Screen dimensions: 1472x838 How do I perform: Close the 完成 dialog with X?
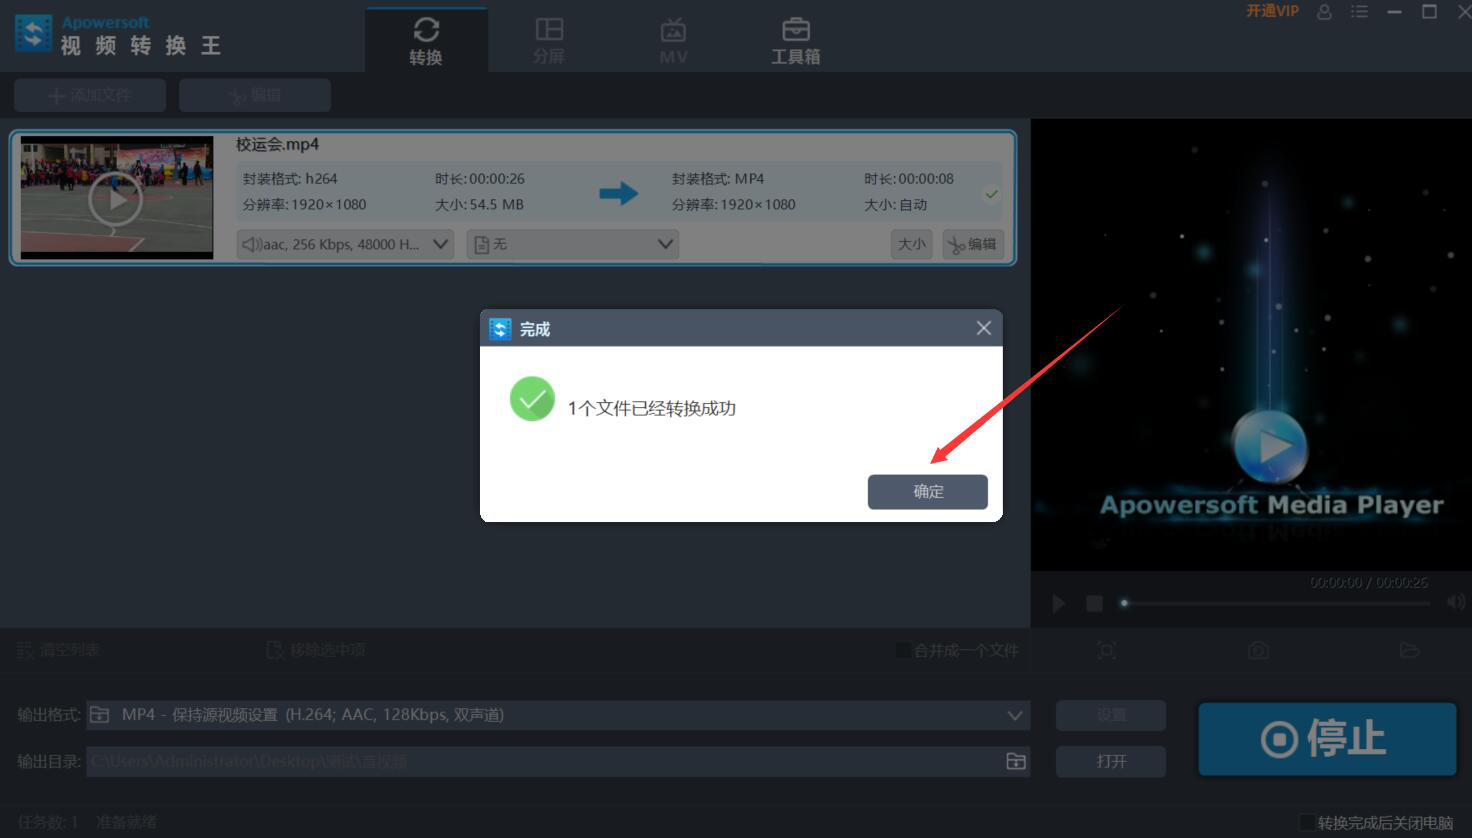pos(984,328)
